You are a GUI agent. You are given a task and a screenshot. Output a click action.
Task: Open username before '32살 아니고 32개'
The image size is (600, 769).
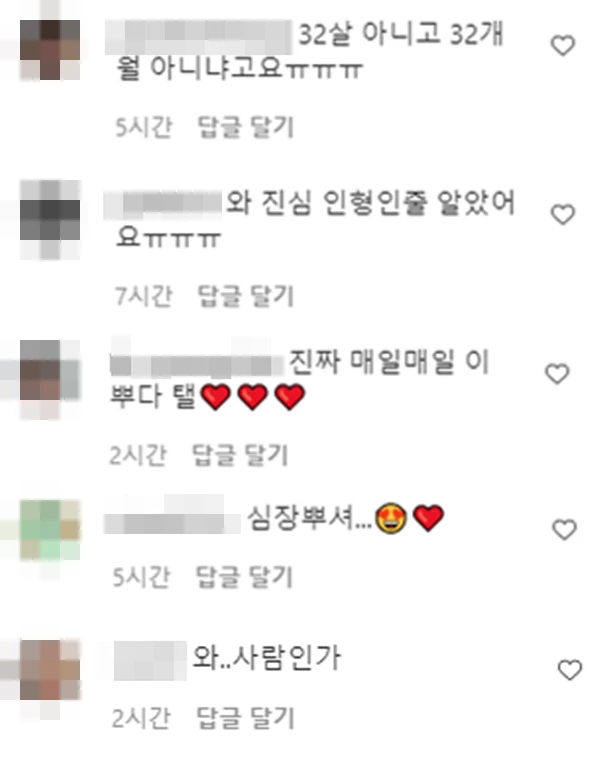point(199,37)
